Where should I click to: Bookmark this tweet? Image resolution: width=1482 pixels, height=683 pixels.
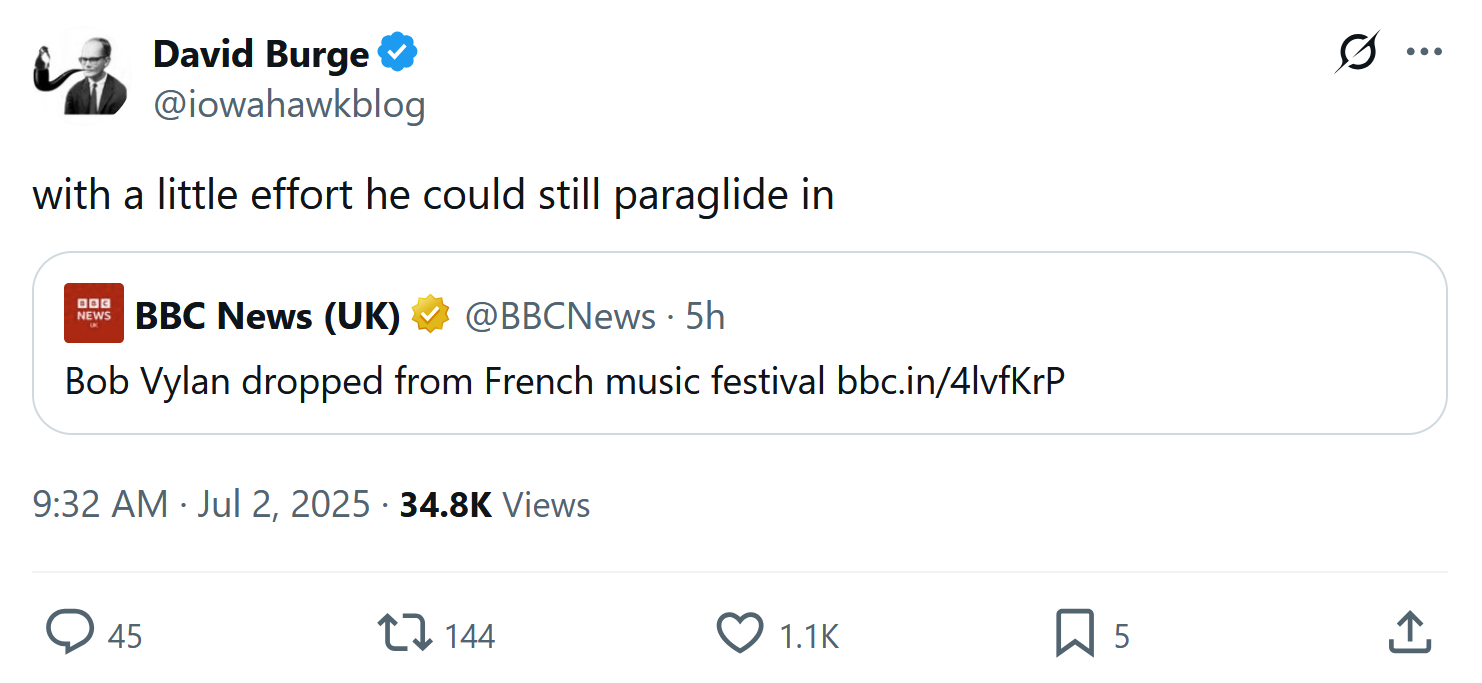1075,633
